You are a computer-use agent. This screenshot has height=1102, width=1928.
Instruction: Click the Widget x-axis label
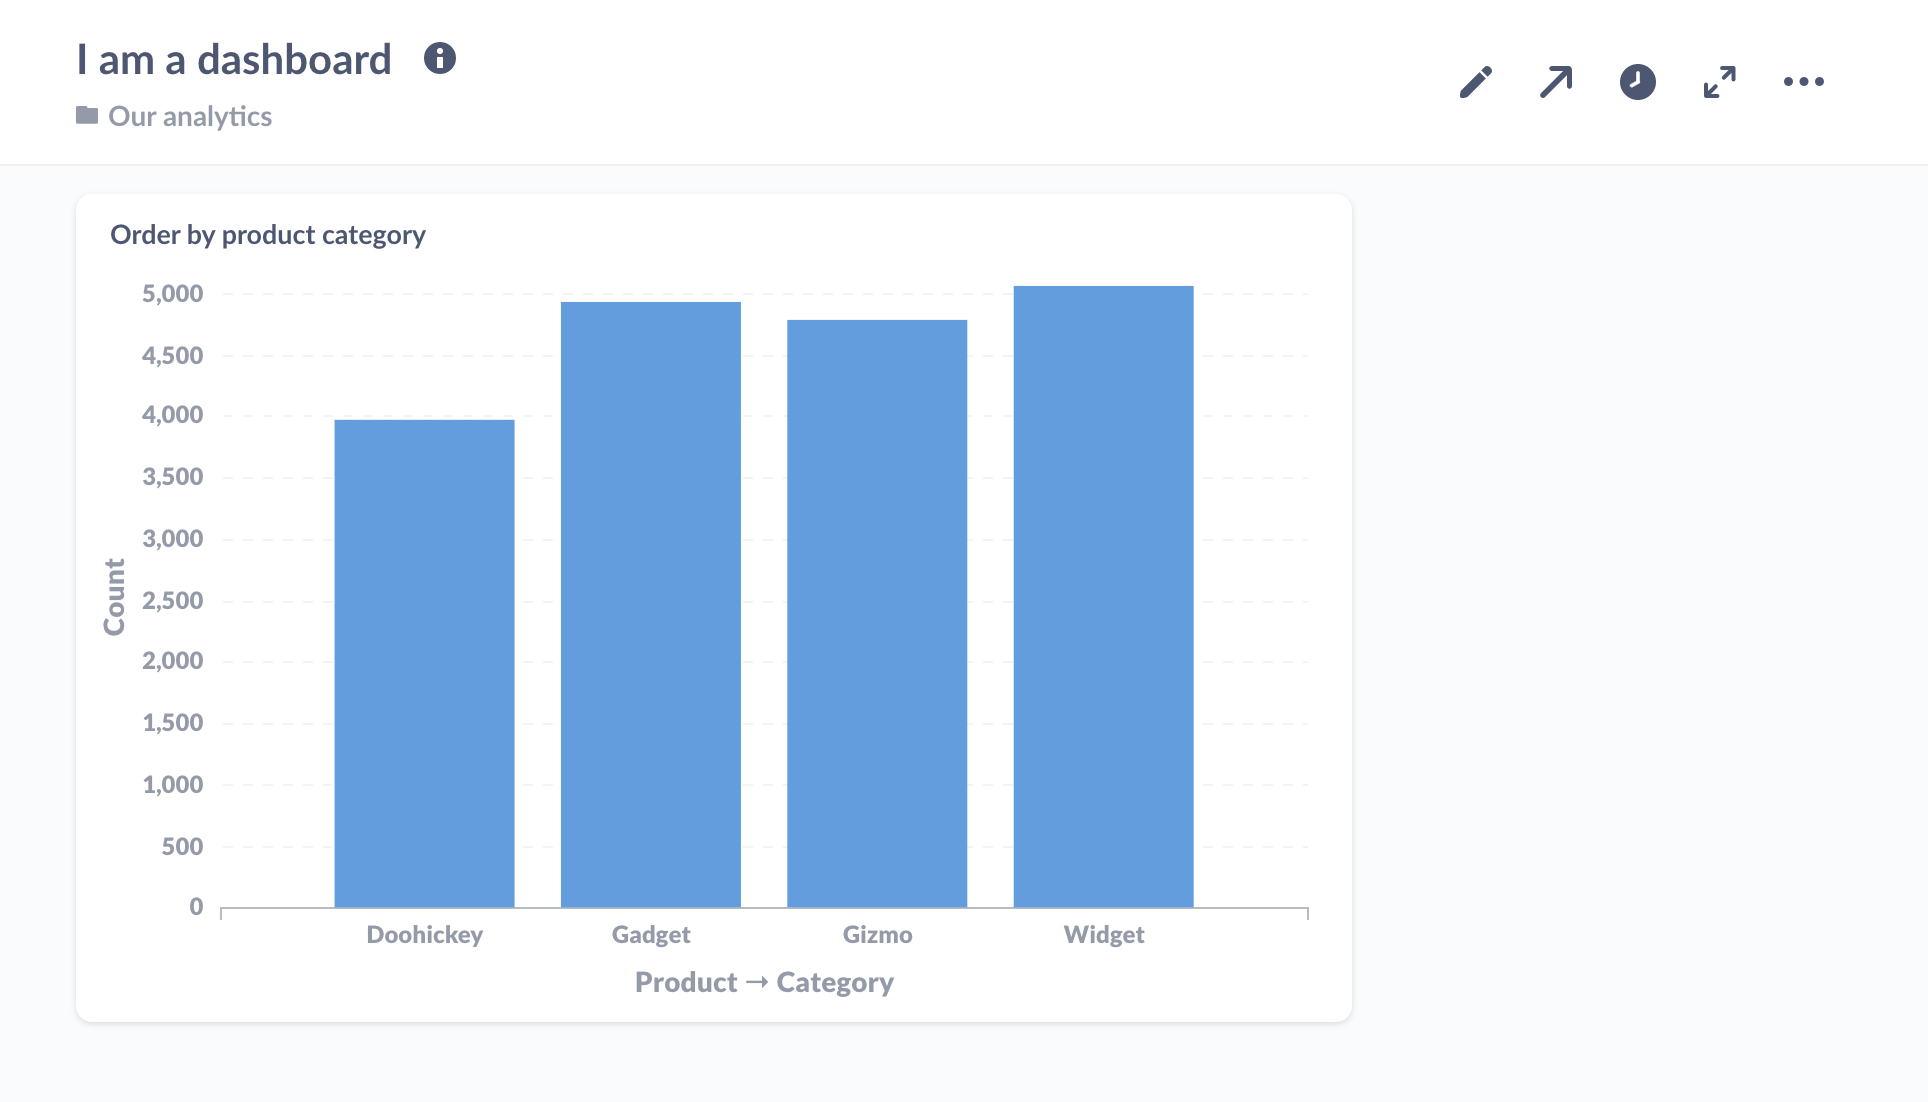1103,935
